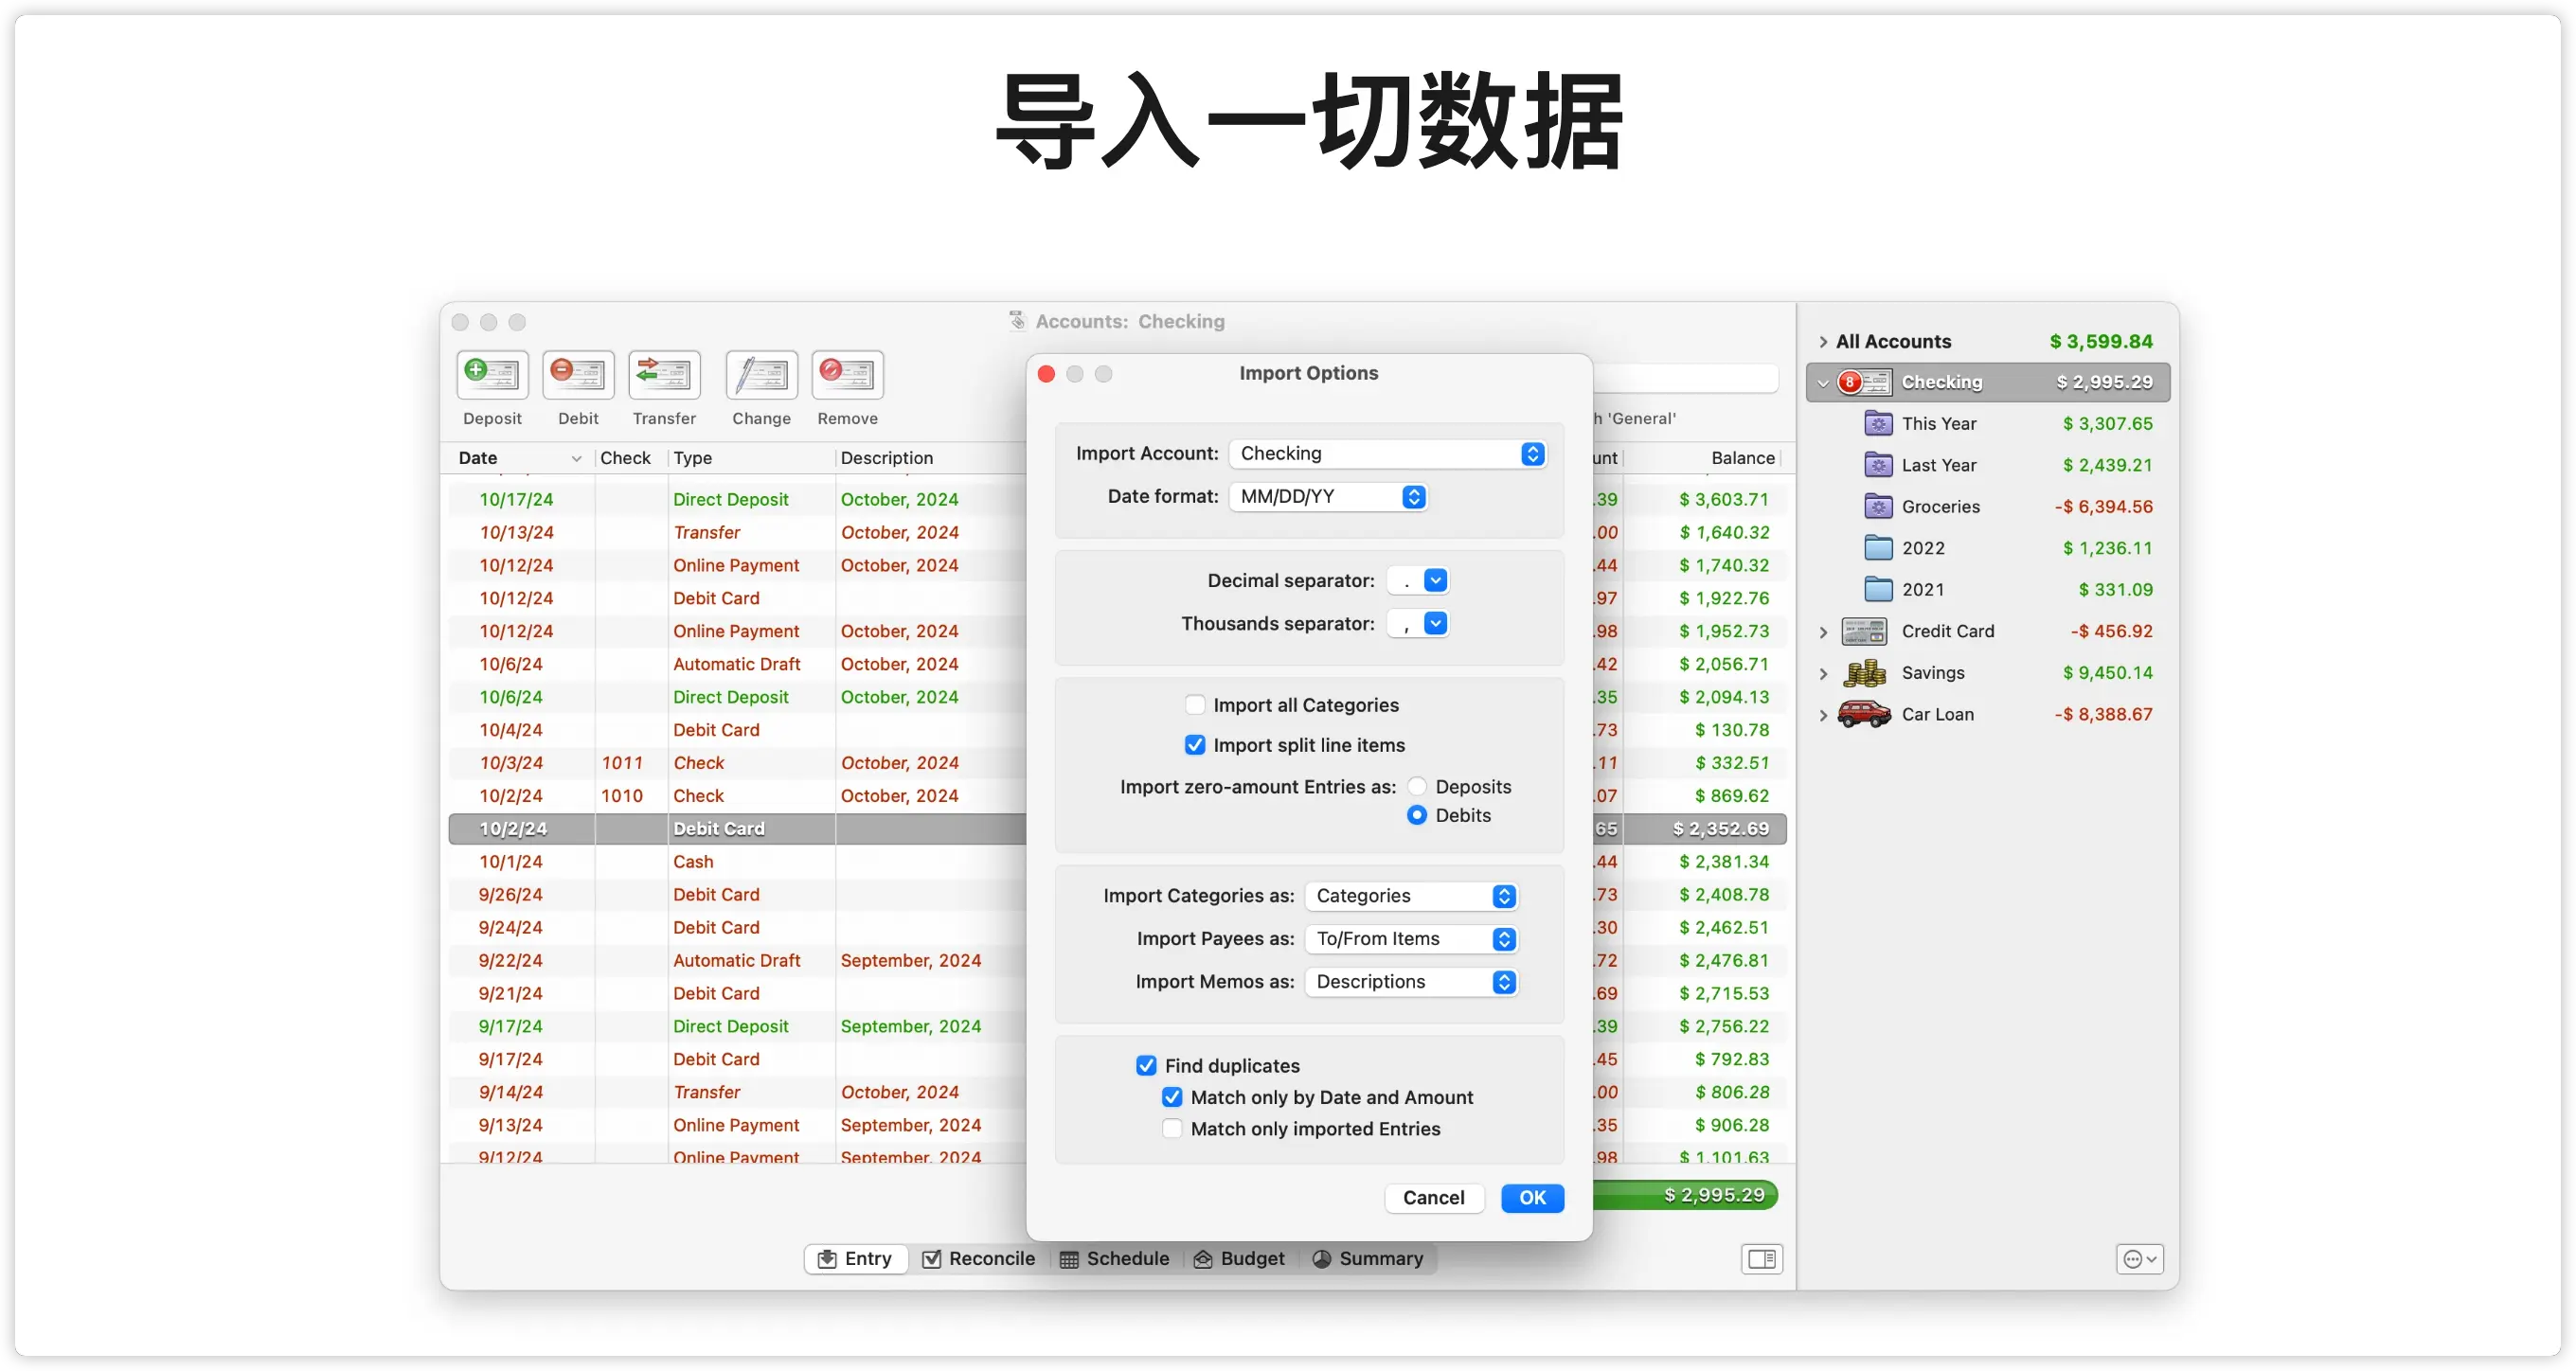
Task: Click the Debit toolbar icon
Action: tap(578, 375)
